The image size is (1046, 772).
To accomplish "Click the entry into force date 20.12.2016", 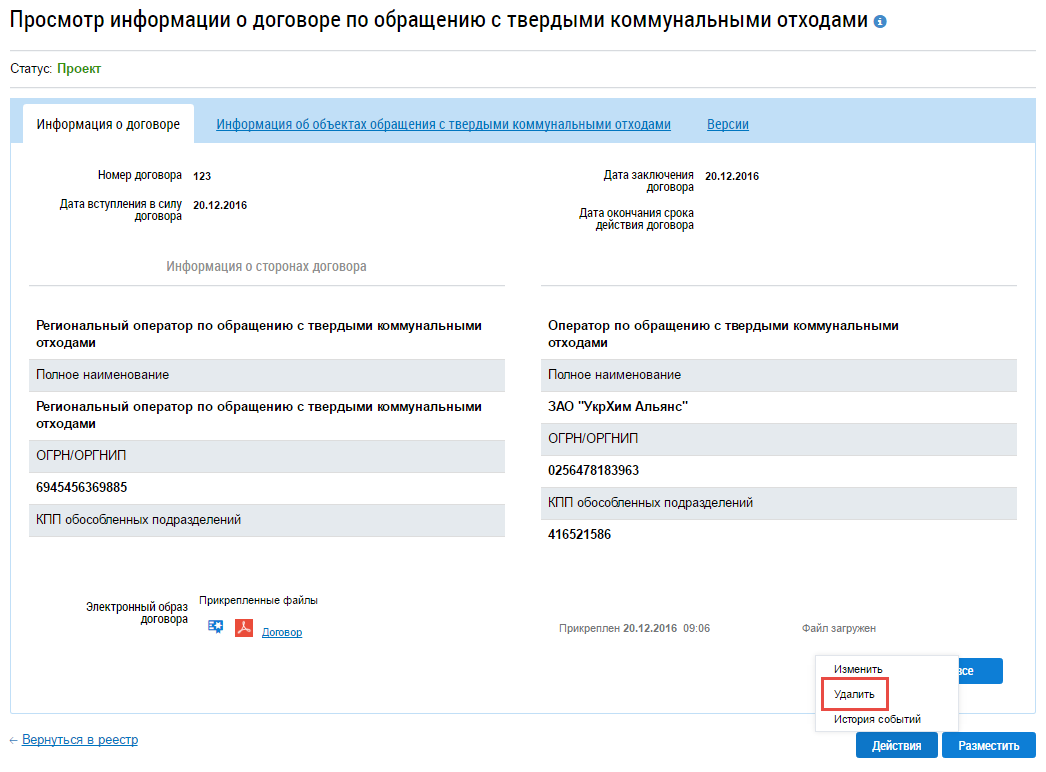I will click(219, 206).
